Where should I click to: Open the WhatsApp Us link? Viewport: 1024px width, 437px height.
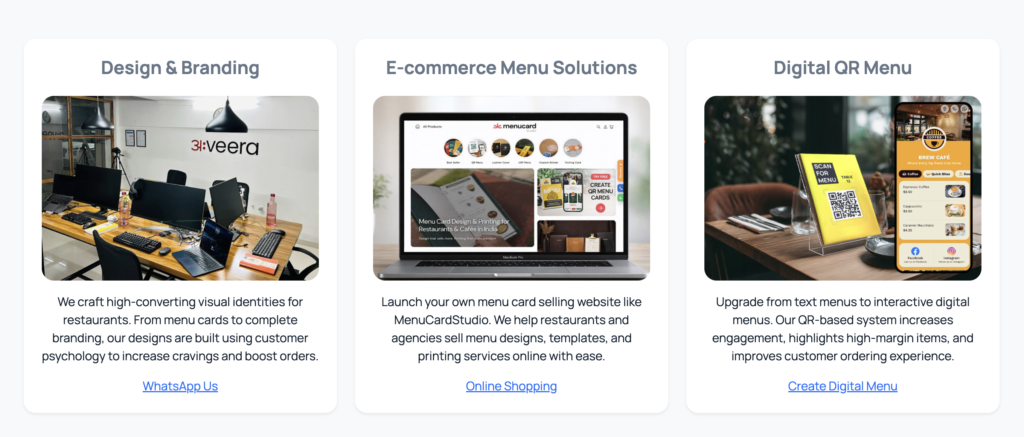tap(180, 386)
